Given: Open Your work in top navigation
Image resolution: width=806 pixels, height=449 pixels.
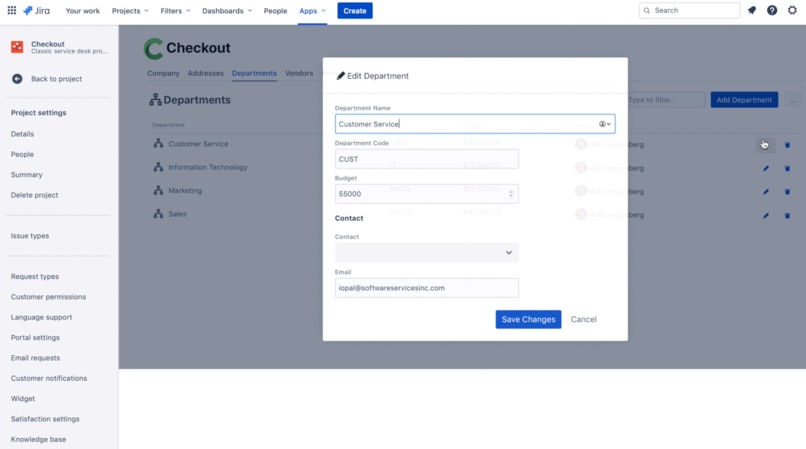Looking at the screenshot, I should coord(83,10).
